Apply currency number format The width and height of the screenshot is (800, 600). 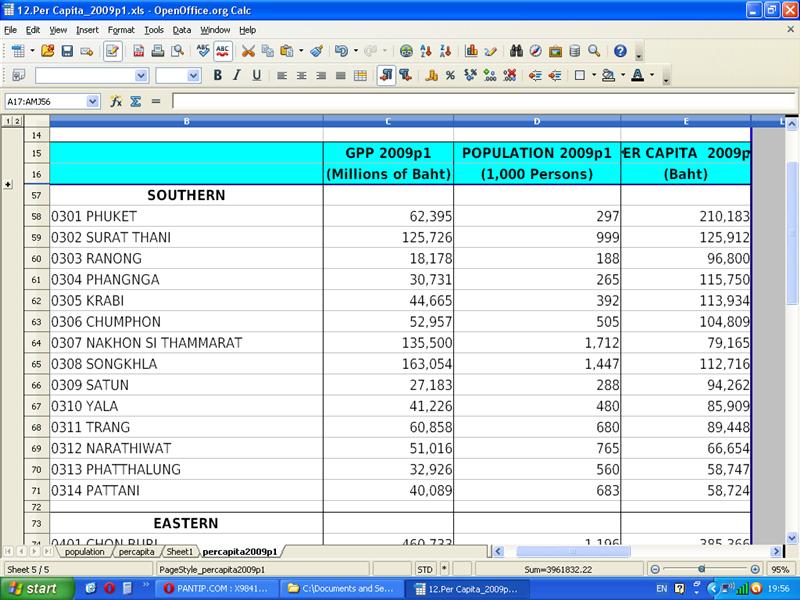(431, 76)
